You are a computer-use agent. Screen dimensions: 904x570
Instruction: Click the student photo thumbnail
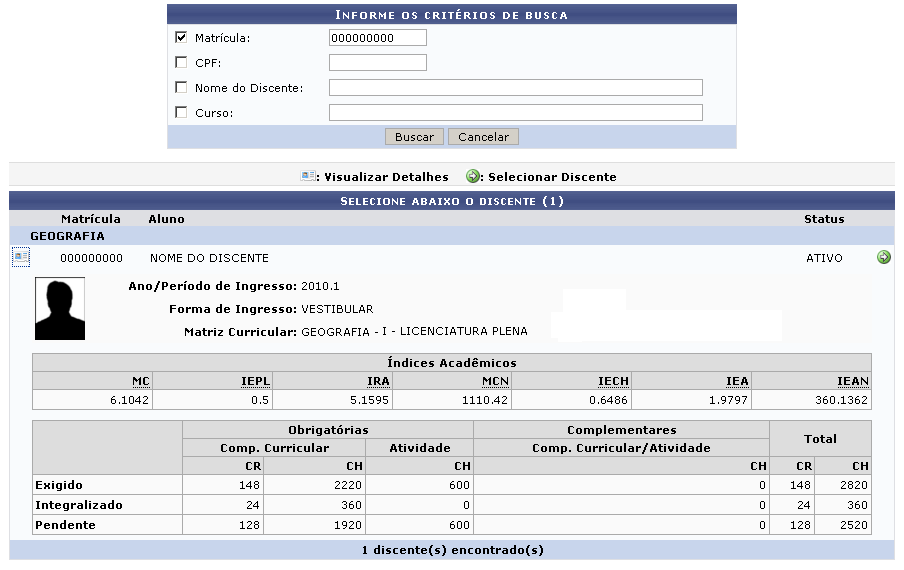click(x=60, y=308)
